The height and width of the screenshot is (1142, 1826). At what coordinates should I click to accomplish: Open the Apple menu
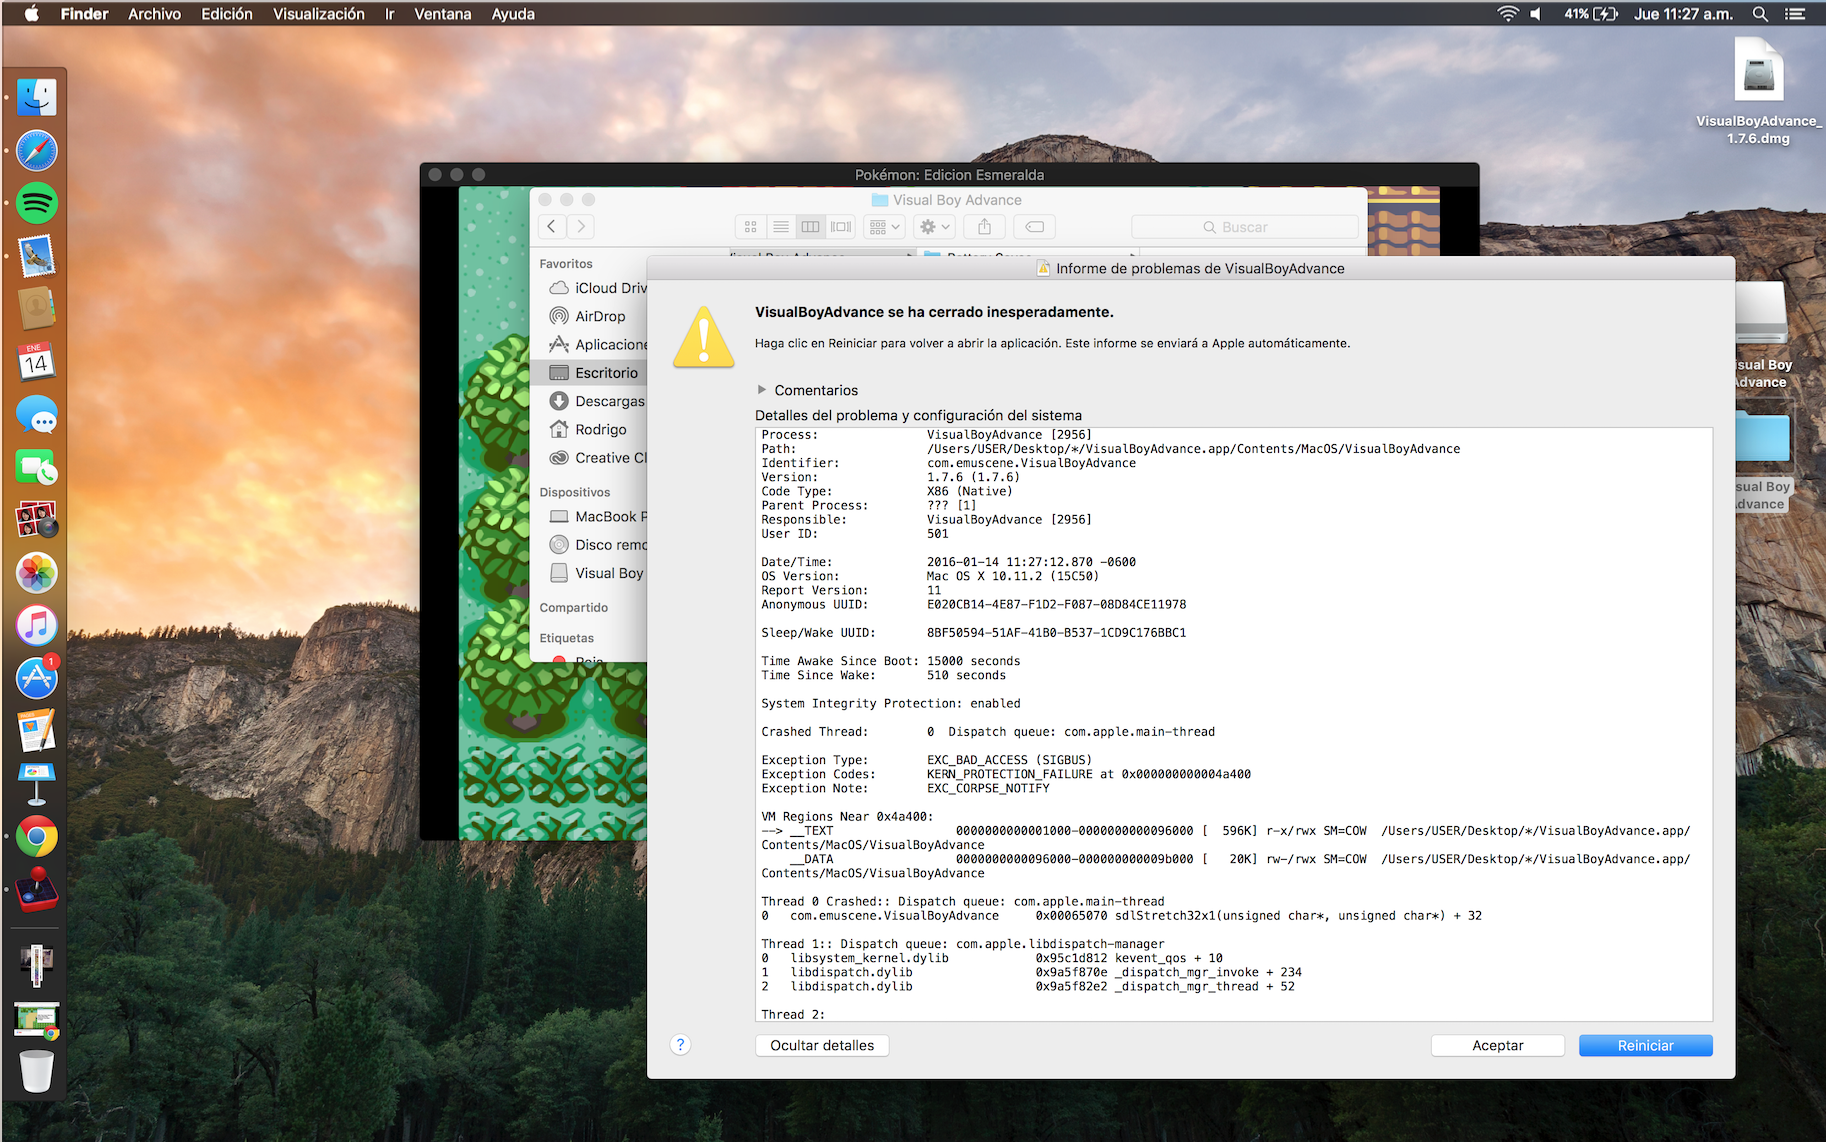[31, 14]
